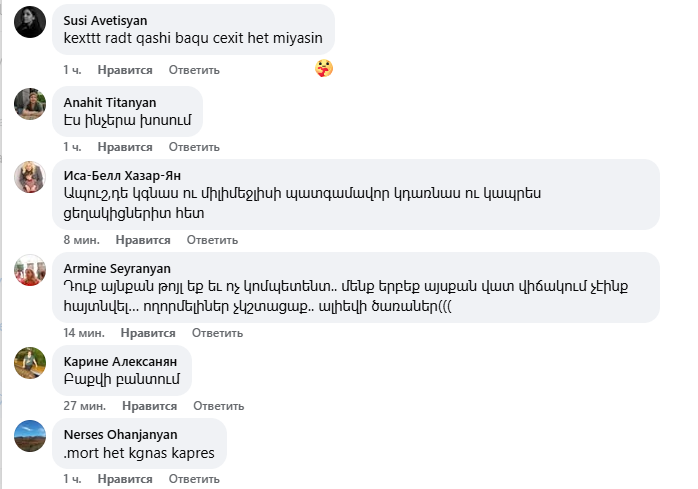Open Anahit Titanyan's profile name link
Image resolution: width=698 pixels, height=489 pixels.
[x=110, y=102]
